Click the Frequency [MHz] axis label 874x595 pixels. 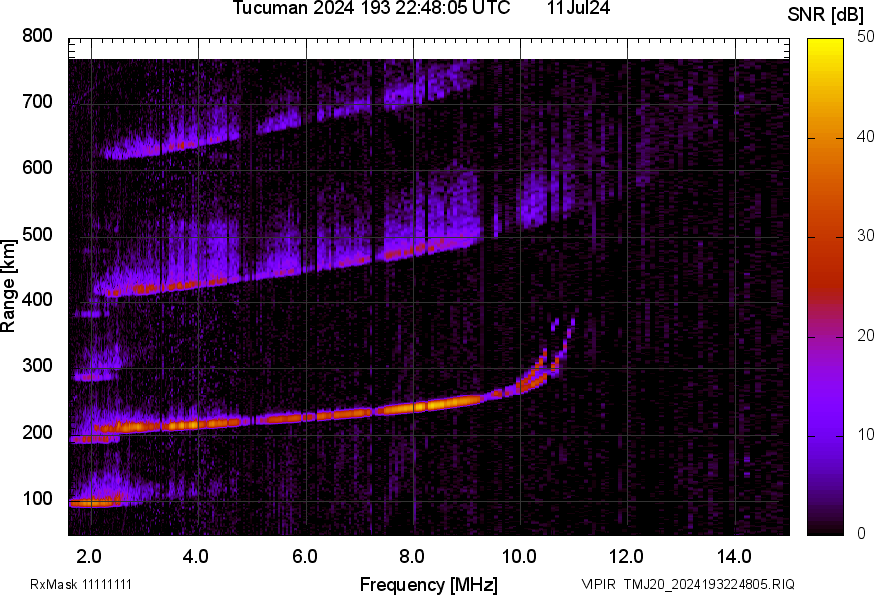428,584
